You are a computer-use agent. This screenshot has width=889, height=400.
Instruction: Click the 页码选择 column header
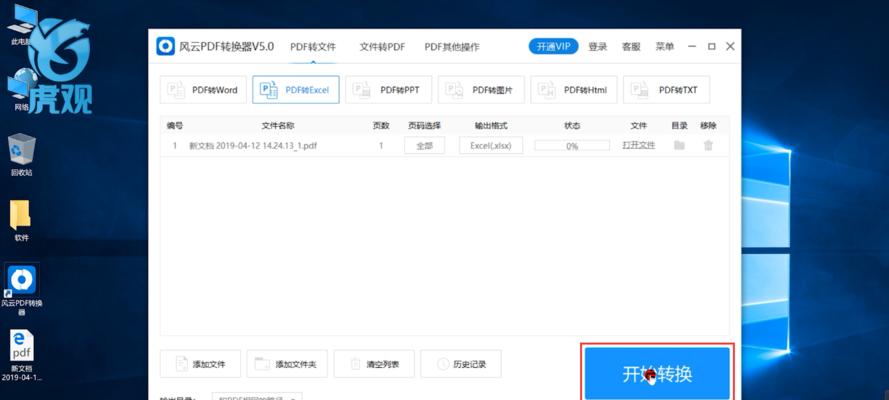424,126
